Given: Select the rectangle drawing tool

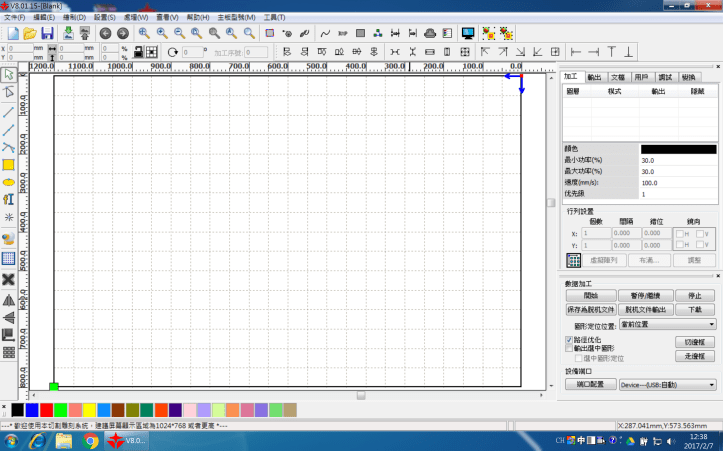Looking at the screenshot, I should pyautogui.click(x=8, y=164).
